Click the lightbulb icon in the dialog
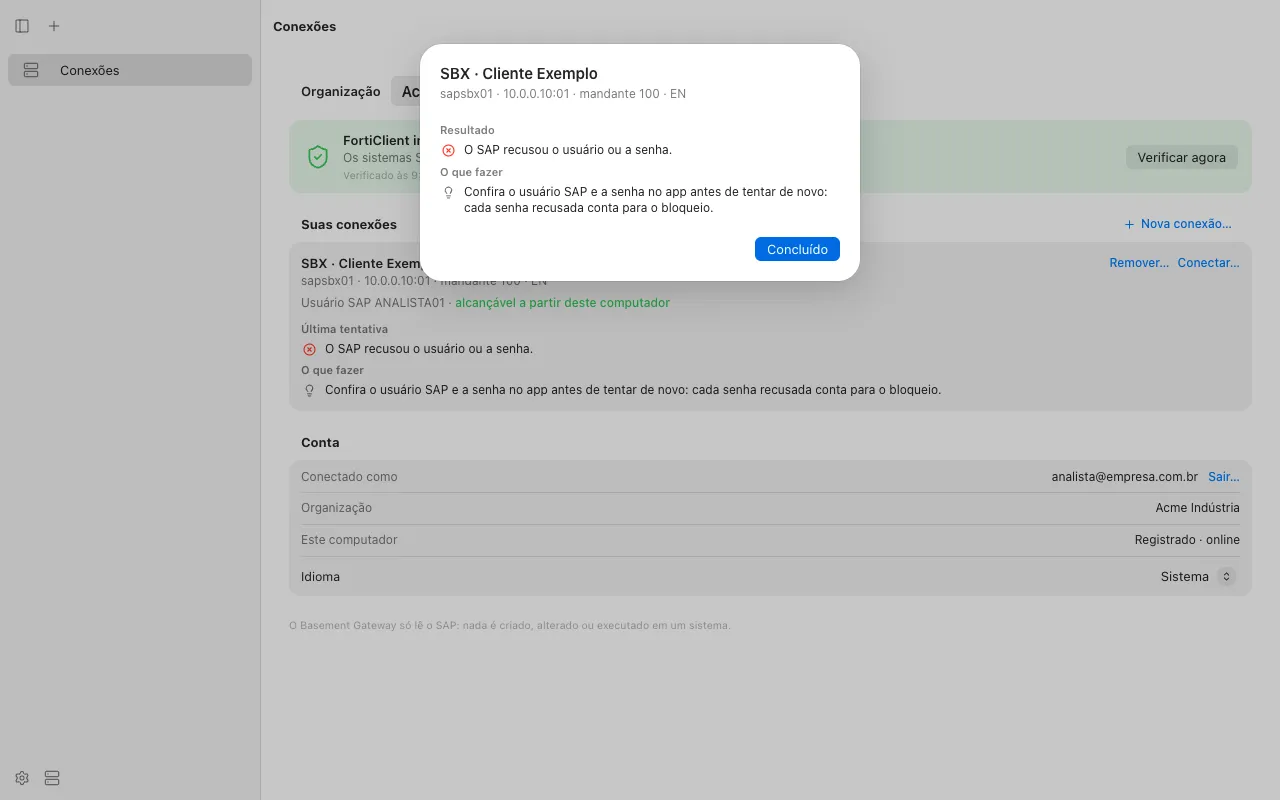Viewport: 1280px width, 800px height. (448, 192)
